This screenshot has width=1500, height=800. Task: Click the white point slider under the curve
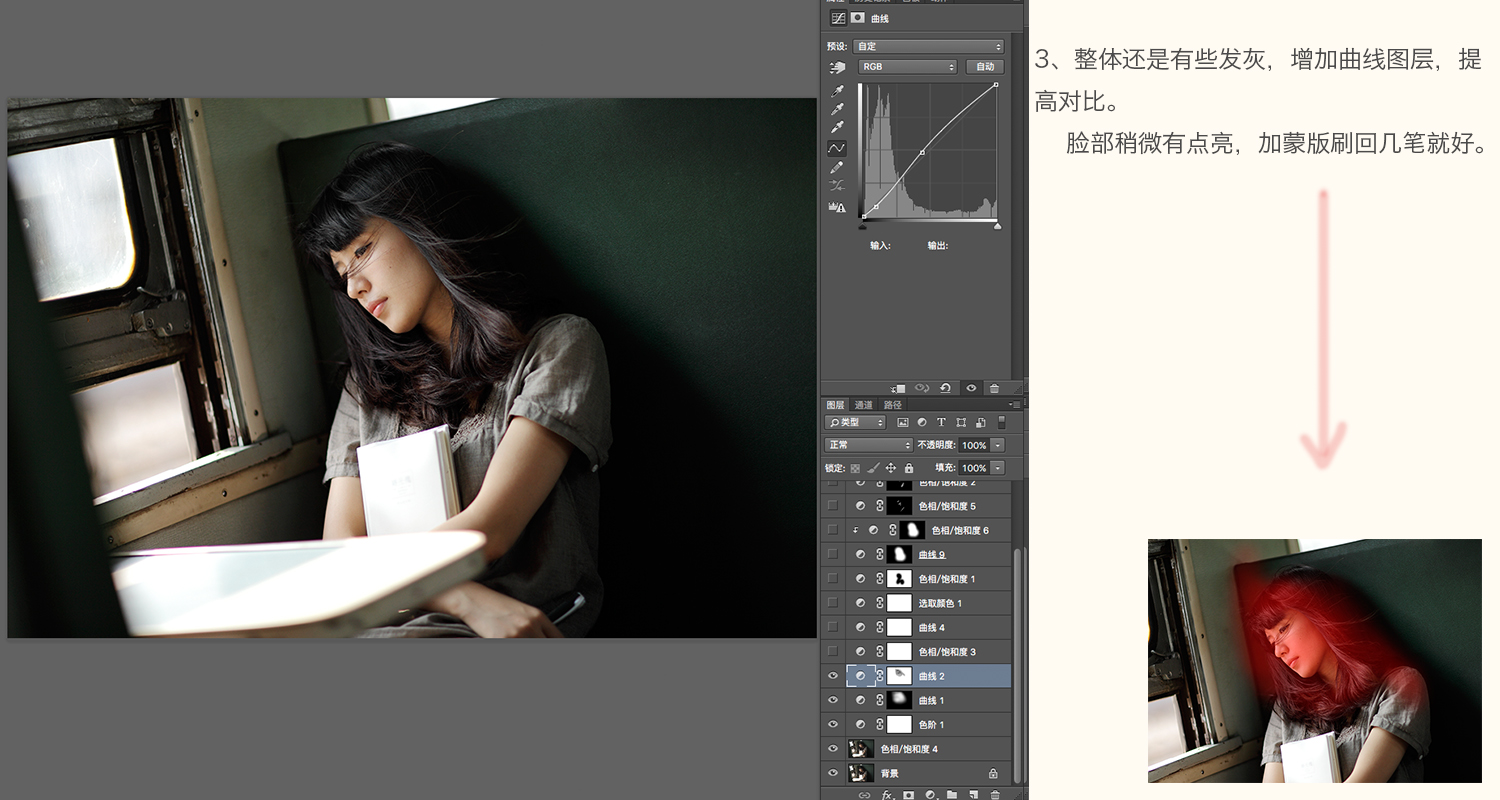[x=997, y=227]
